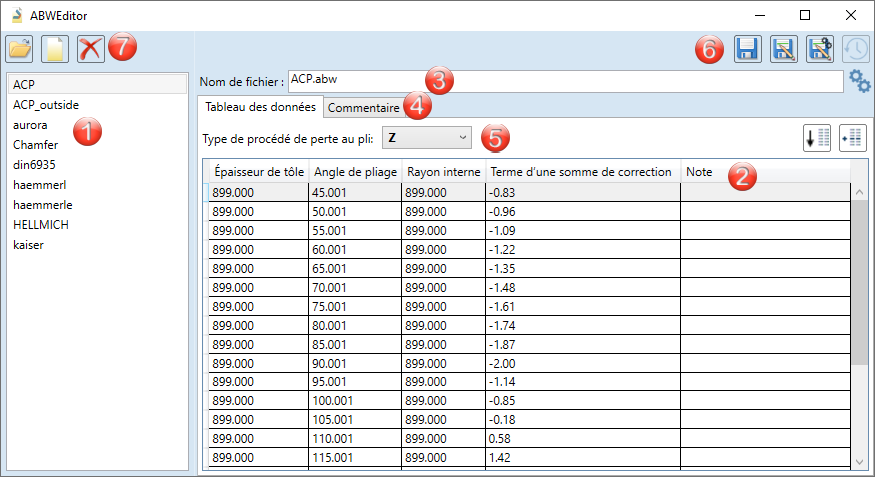Viewport: 875px width, 477px height.
Task: Click the Save As icon with pencil
Action: [x=784, y=49]
